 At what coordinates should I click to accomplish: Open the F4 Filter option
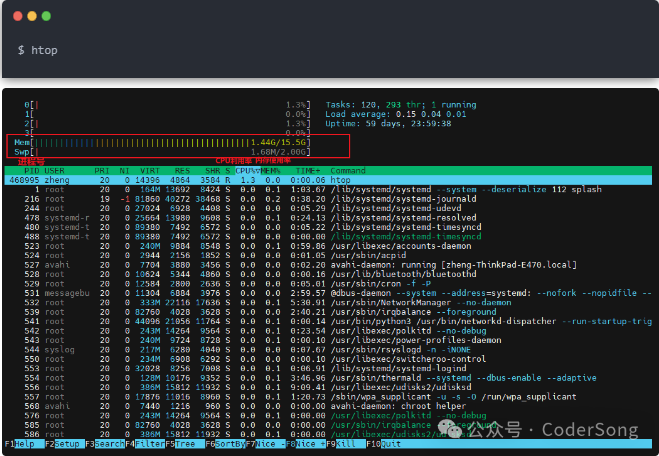pos(145,444)
